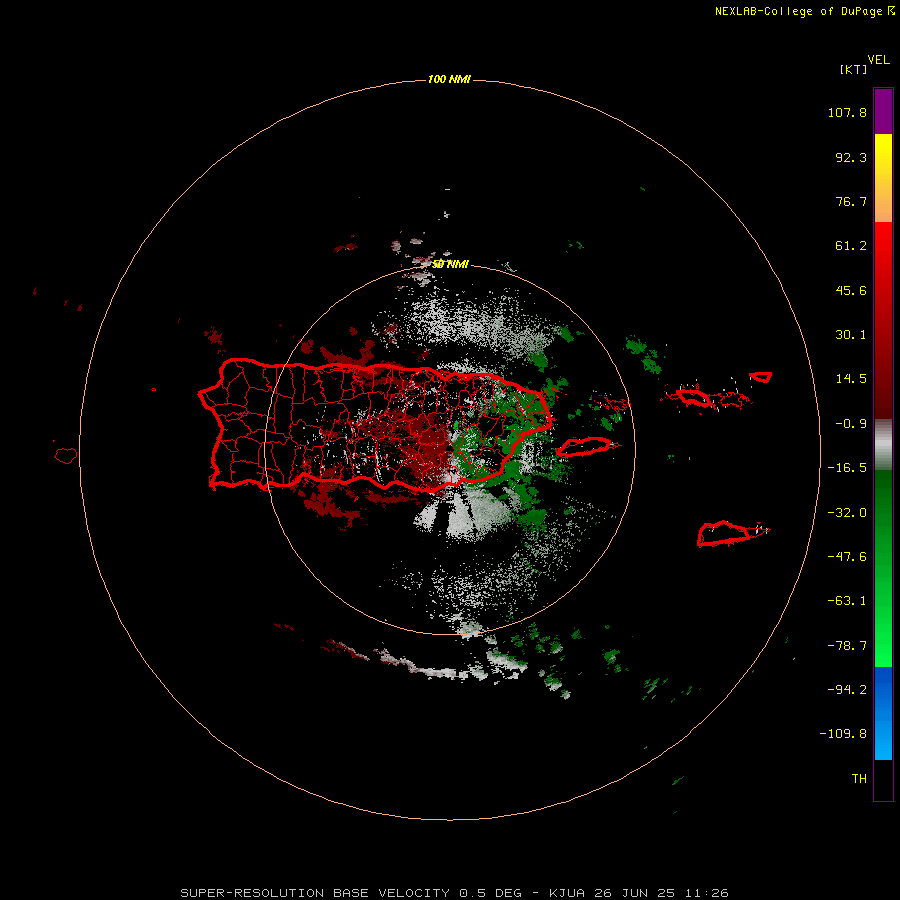Image resolution: width=900 pixels, height=900 pixels.
Task: Click the purple segment of the color bar
Action: click(883, 111)
